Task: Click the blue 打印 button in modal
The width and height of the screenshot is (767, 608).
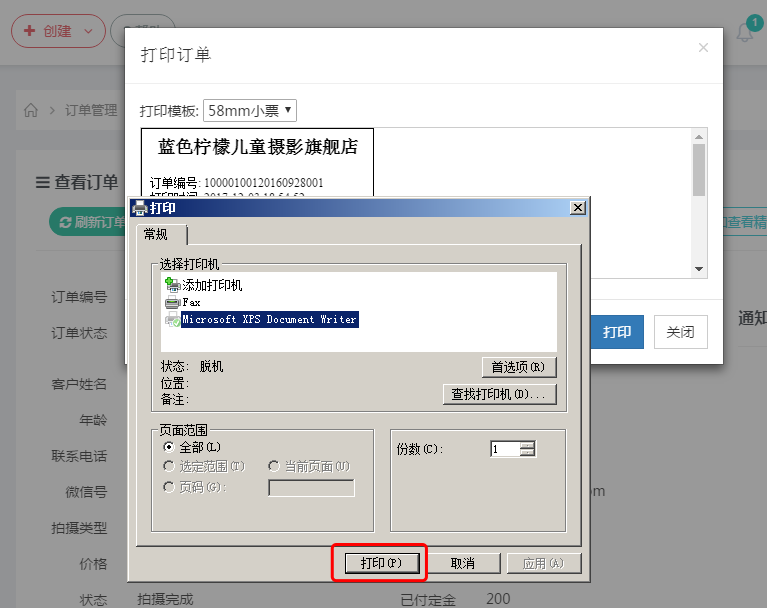Action: [617, 332]
